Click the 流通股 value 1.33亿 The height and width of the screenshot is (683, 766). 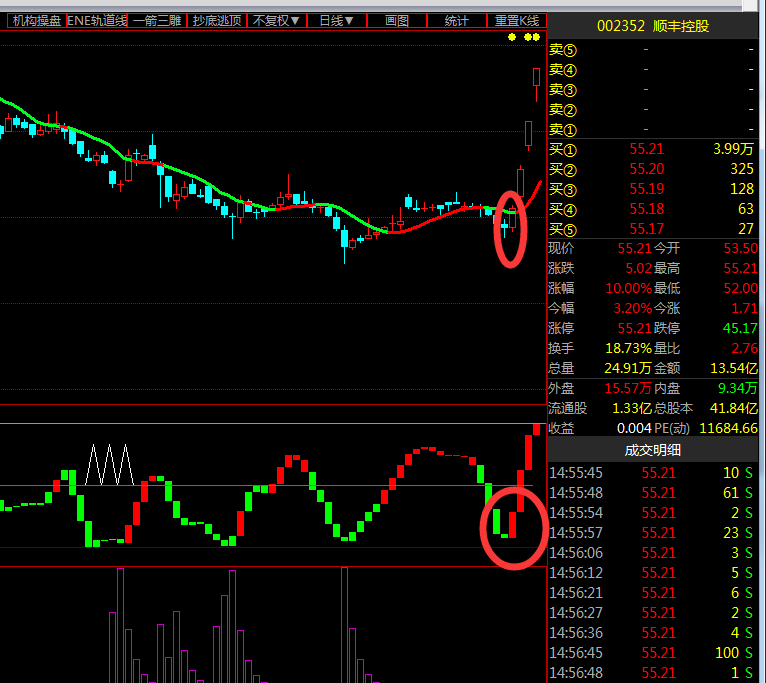pyautogui.click(x=632, y=408)
